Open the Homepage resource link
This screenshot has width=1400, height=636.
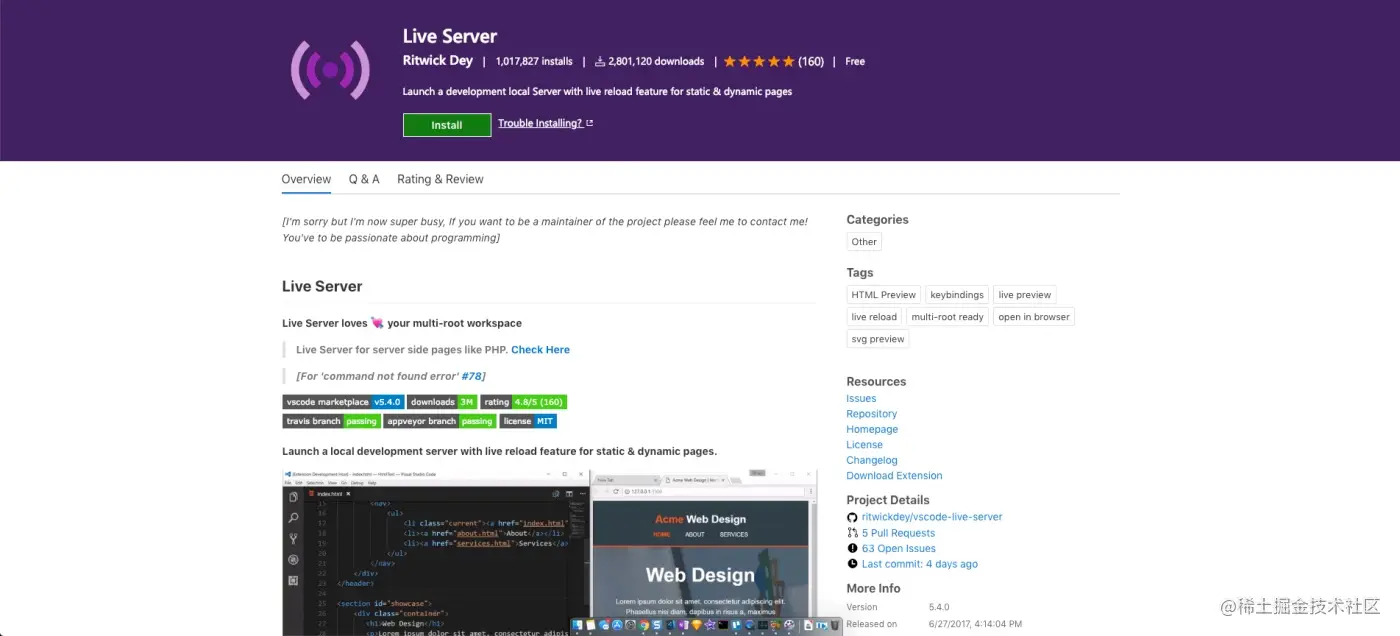click(x=872, y=429)
